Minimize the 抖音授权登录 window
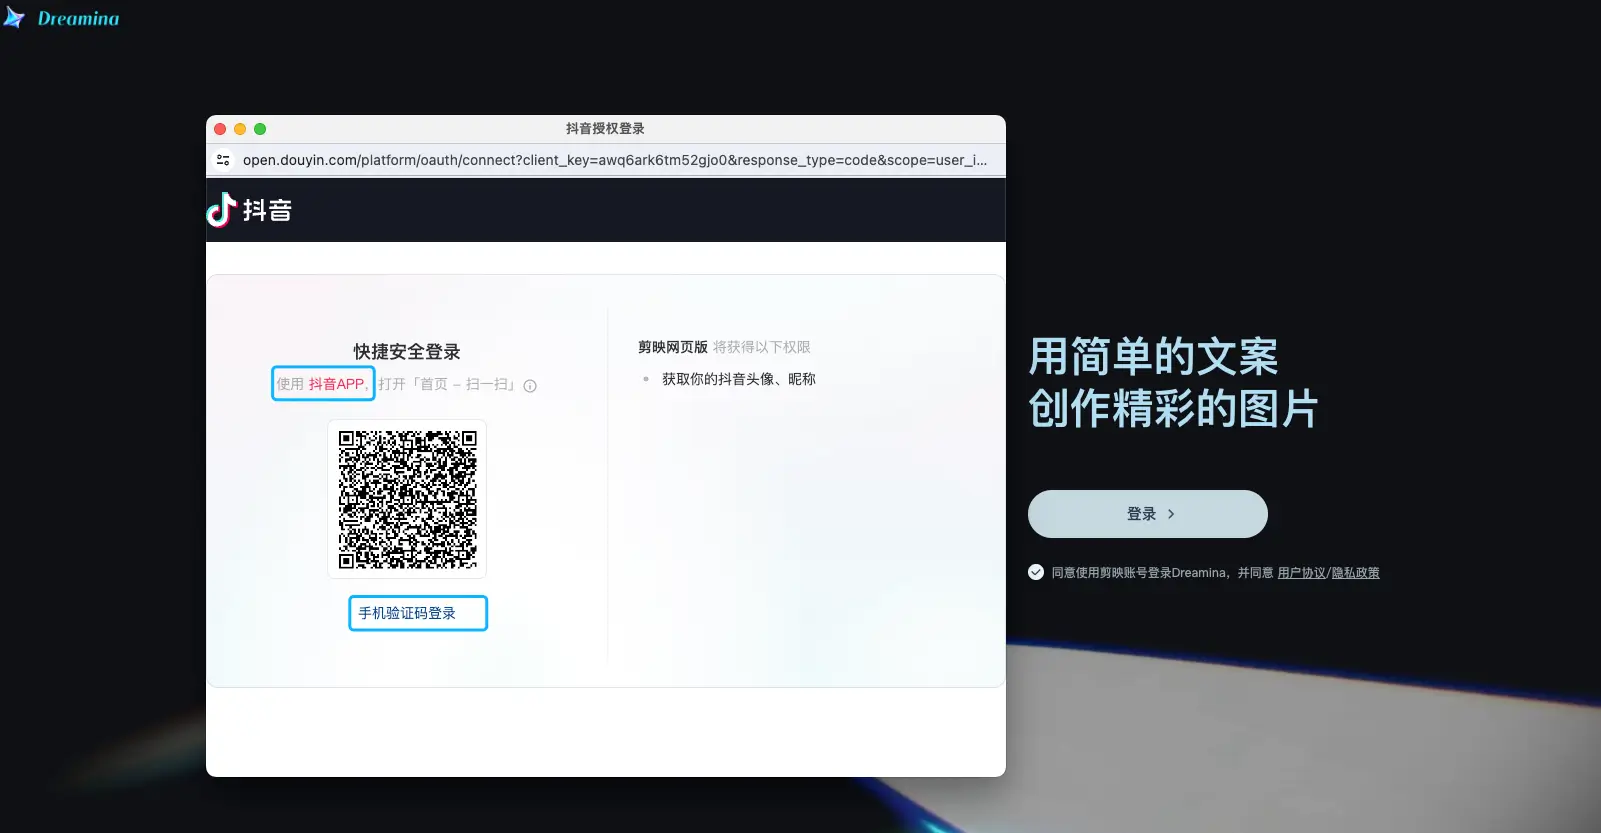This screenshot has width=1601, height=833. click(240, 129)
